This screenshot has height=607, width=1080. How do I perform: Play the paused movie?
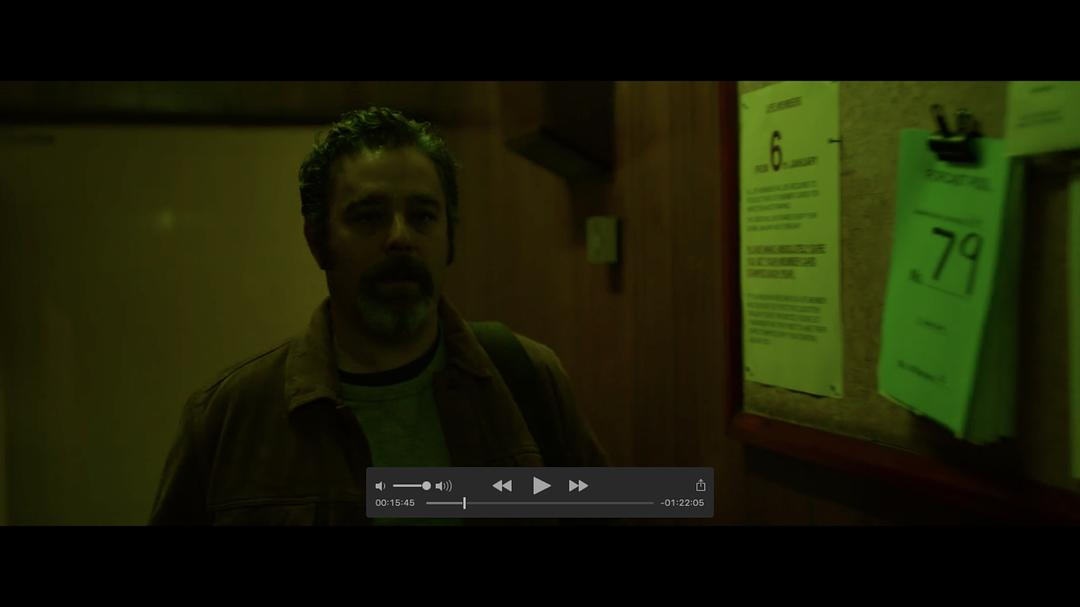click(x=541, y=486)
